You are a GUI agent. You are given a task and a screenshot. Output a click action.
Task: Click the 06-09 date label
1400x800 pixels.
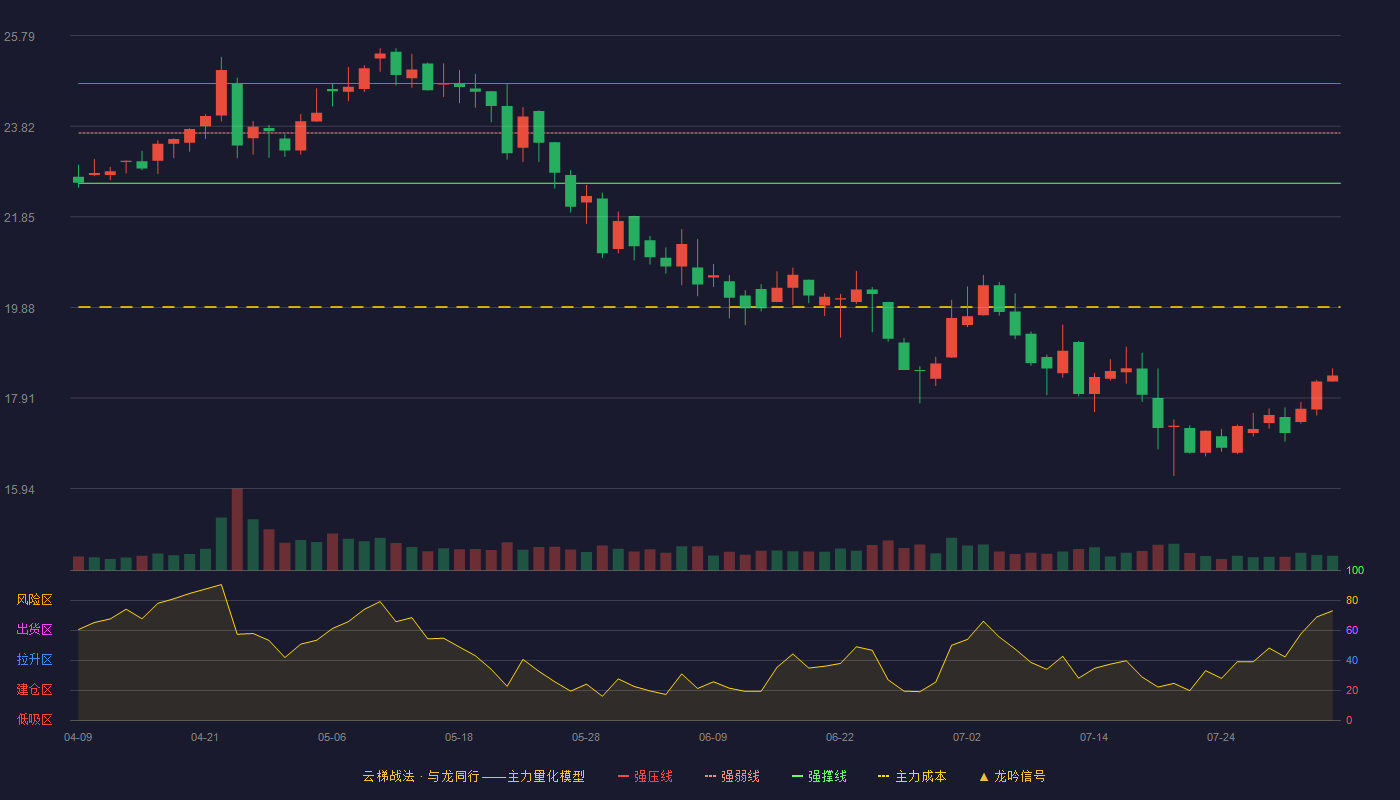click(713, 737)
